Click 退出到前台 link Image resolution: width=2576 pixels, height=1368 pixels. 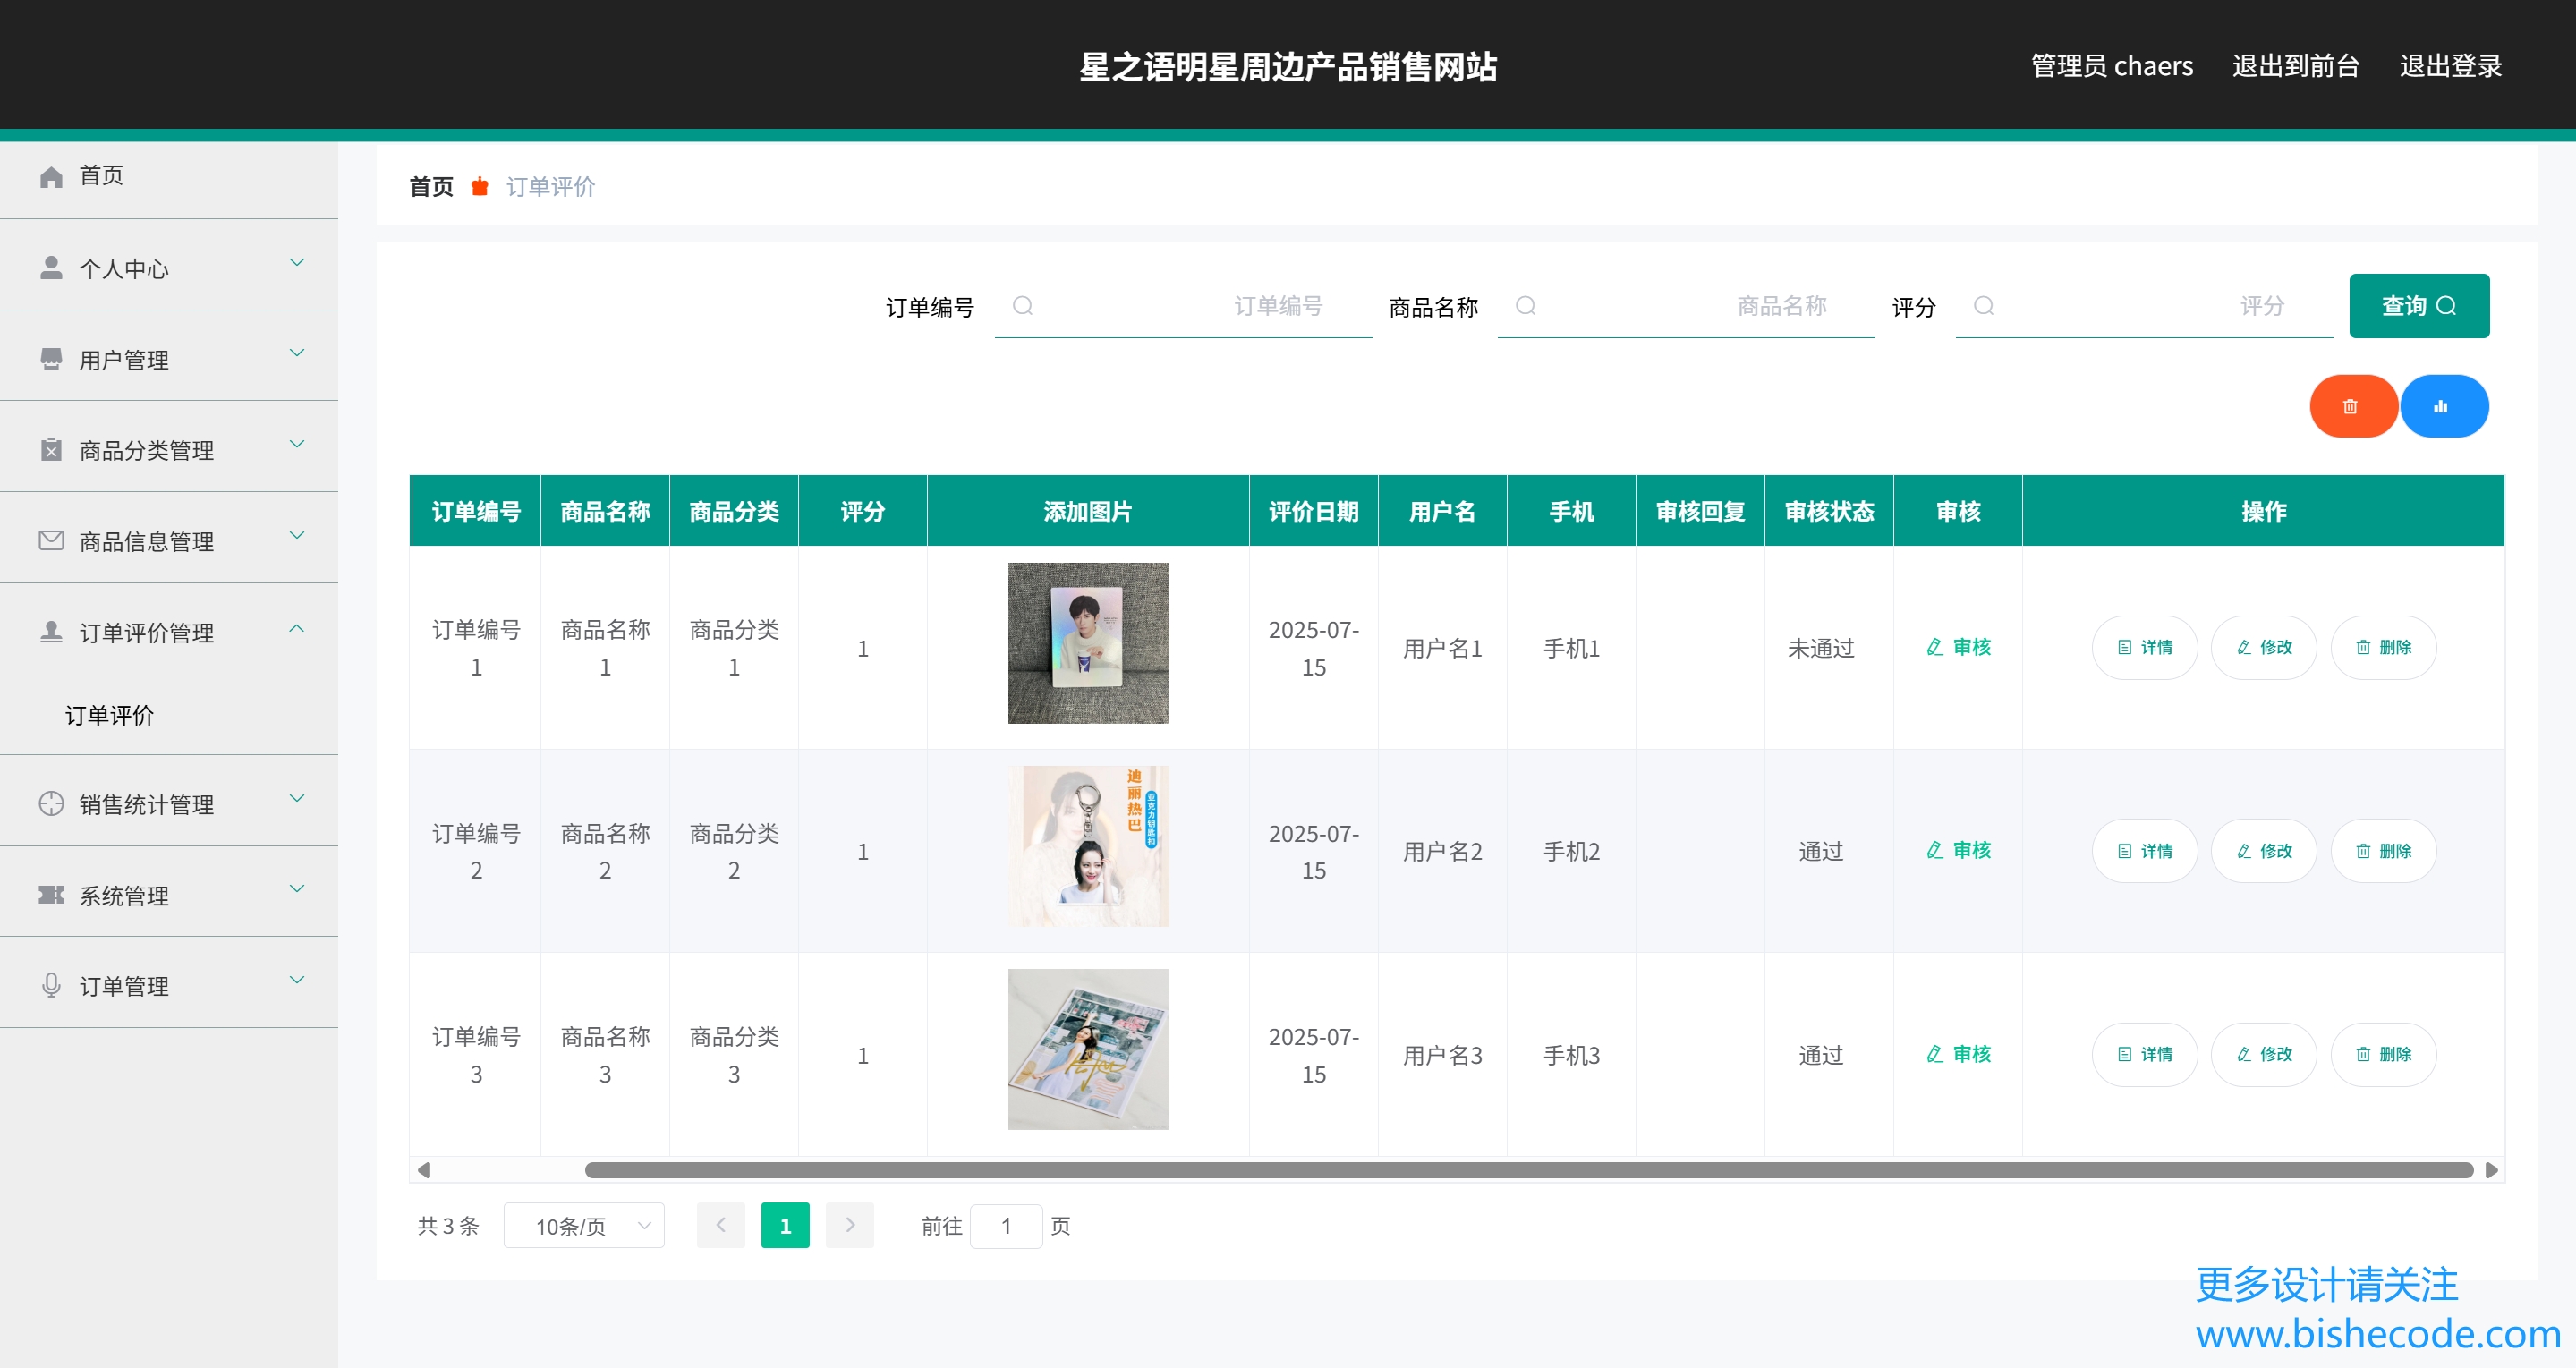point(2295,66)
